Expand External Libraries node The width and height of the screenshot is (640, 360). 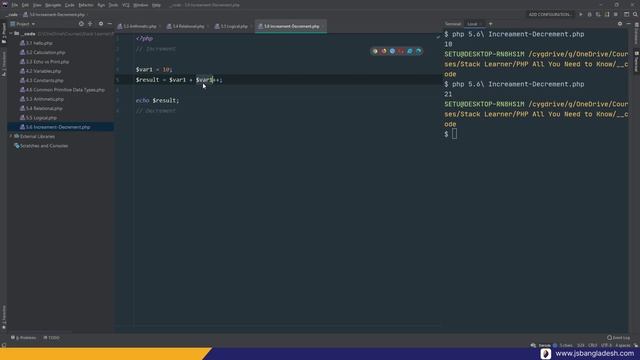point(11,136)
